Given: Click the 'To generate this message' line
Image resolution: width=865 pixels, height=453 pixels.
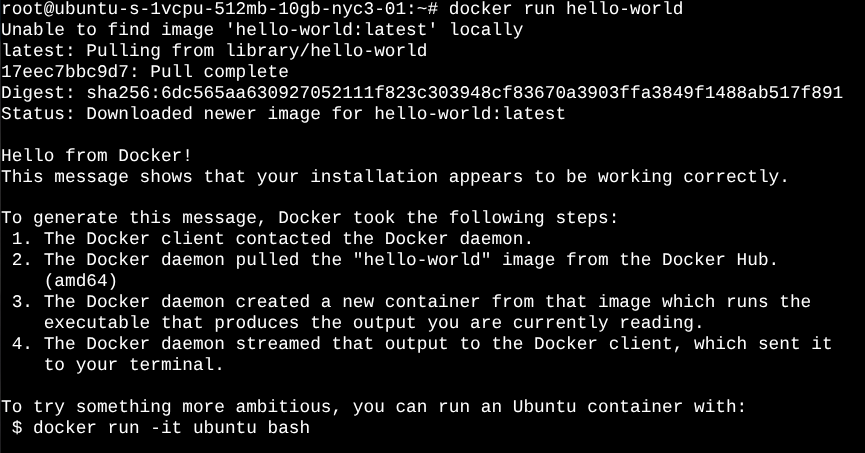Looking at the screenshot, I should (310, 218).
